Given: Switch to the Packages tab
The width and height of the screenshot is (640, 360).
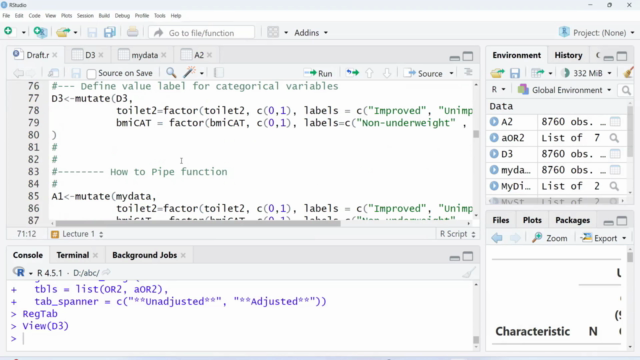Looking at the screenshot, I should point(572,220).
